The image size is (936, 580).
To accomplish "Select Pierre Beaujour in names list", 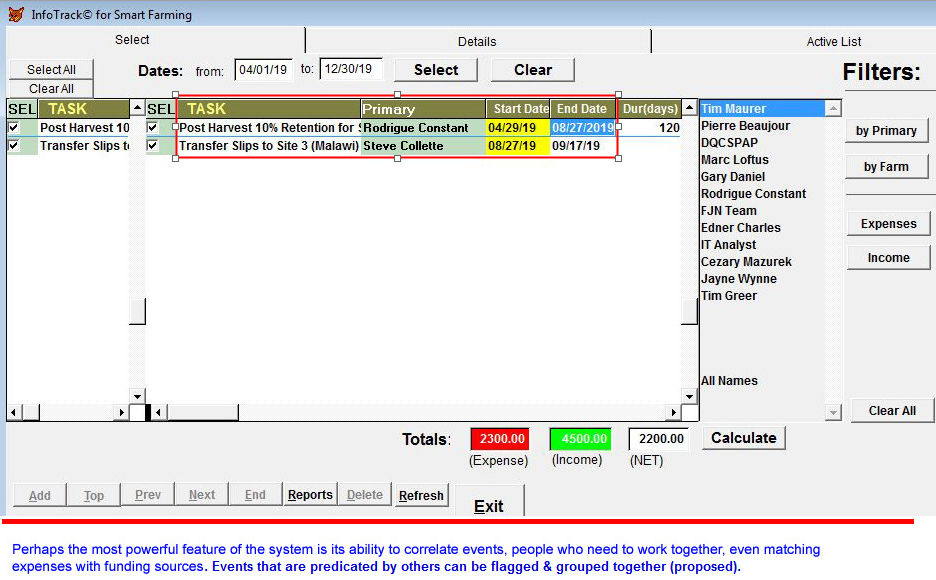I will 745,126.
